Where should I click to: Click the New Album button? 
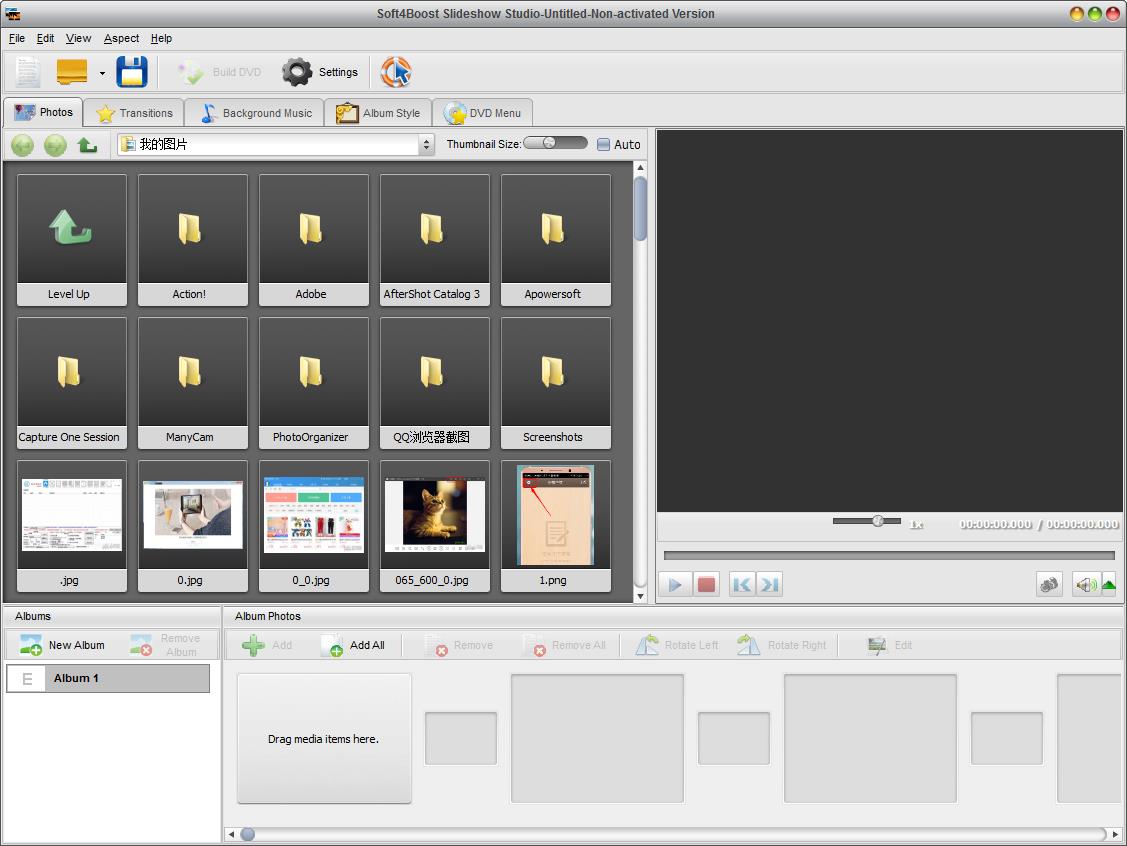pyautogui.click(x=63, y=645)
